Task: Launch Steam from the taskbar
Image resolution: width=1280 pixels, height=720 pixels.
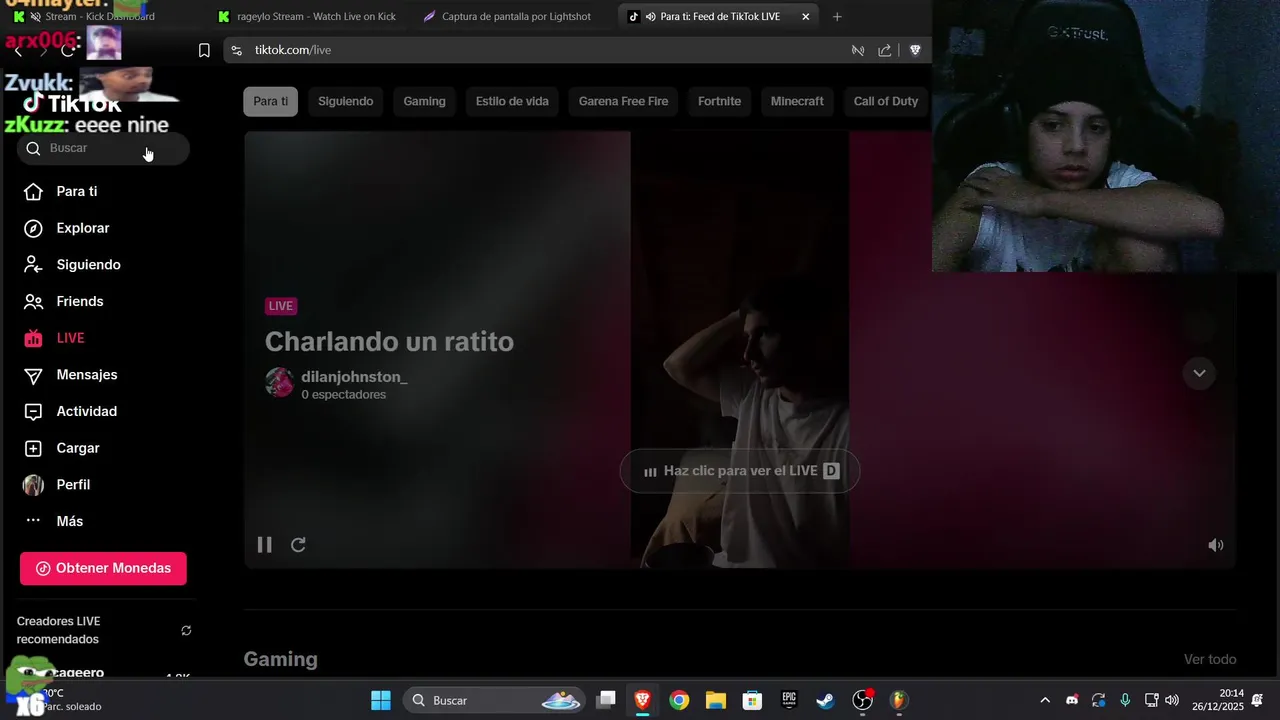Action: click(825, 700)
